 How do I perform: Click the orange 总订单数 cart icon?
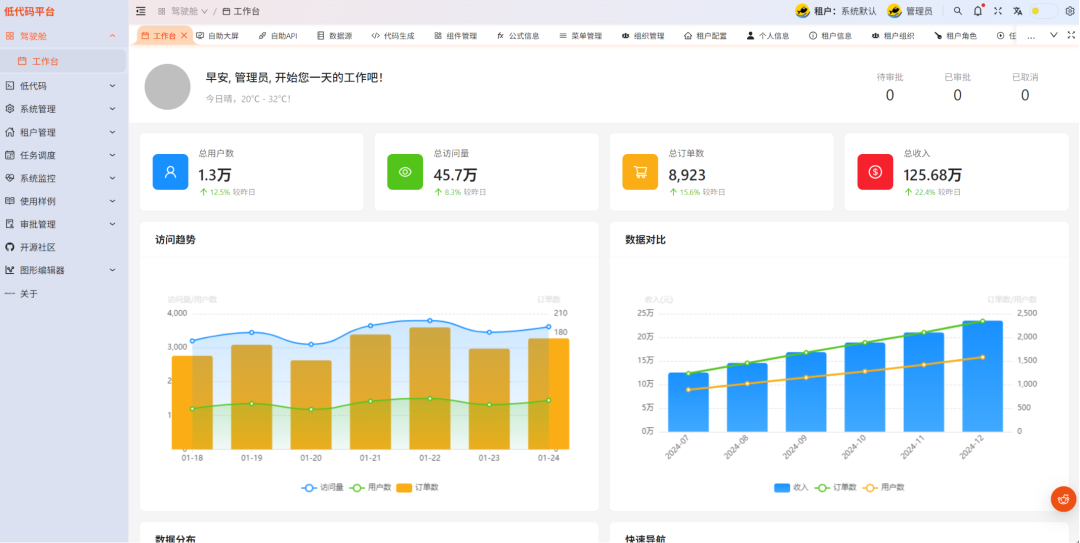click(x=640, y=172)
